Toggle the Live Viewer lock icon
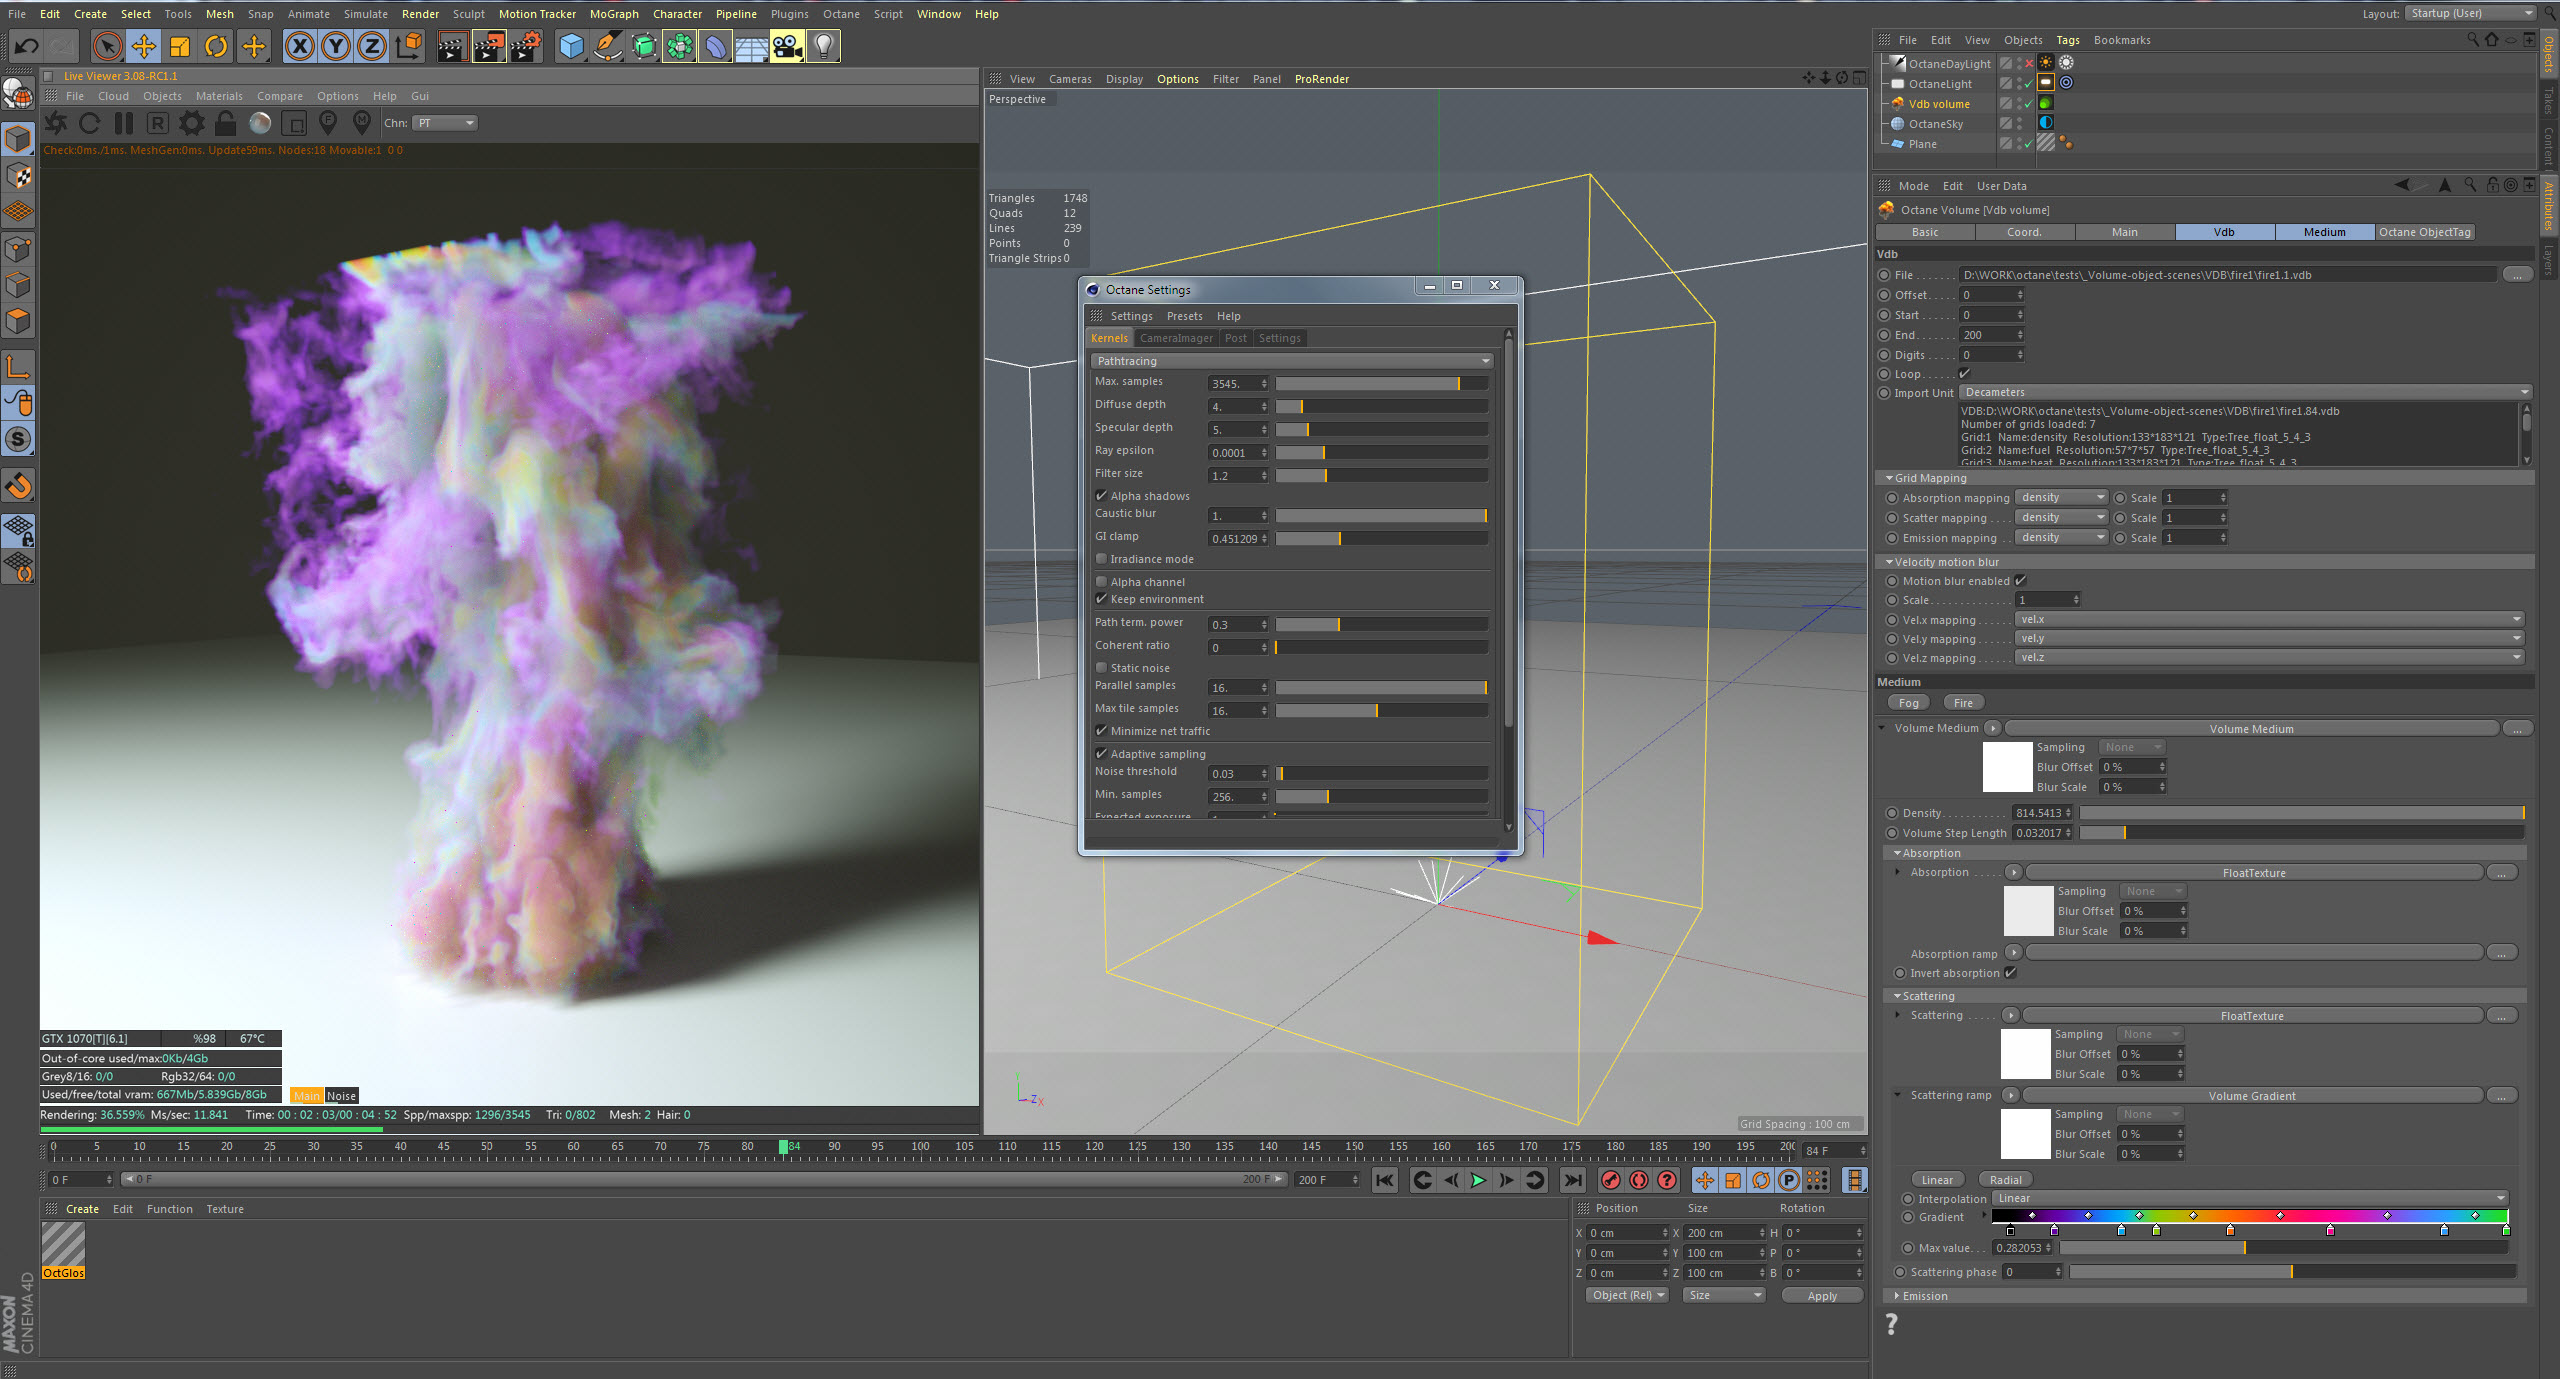 (x=226, y=123)
